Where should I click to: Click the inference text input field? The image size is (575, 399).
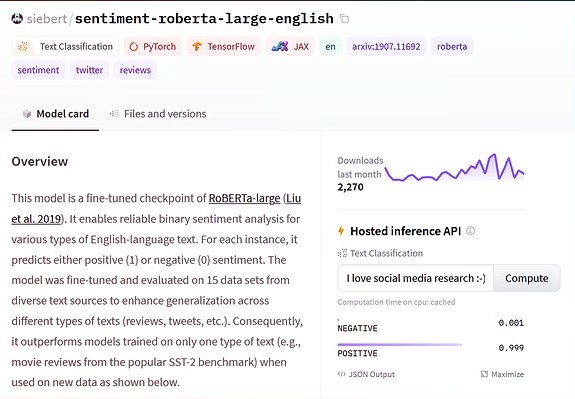point(415,278)
